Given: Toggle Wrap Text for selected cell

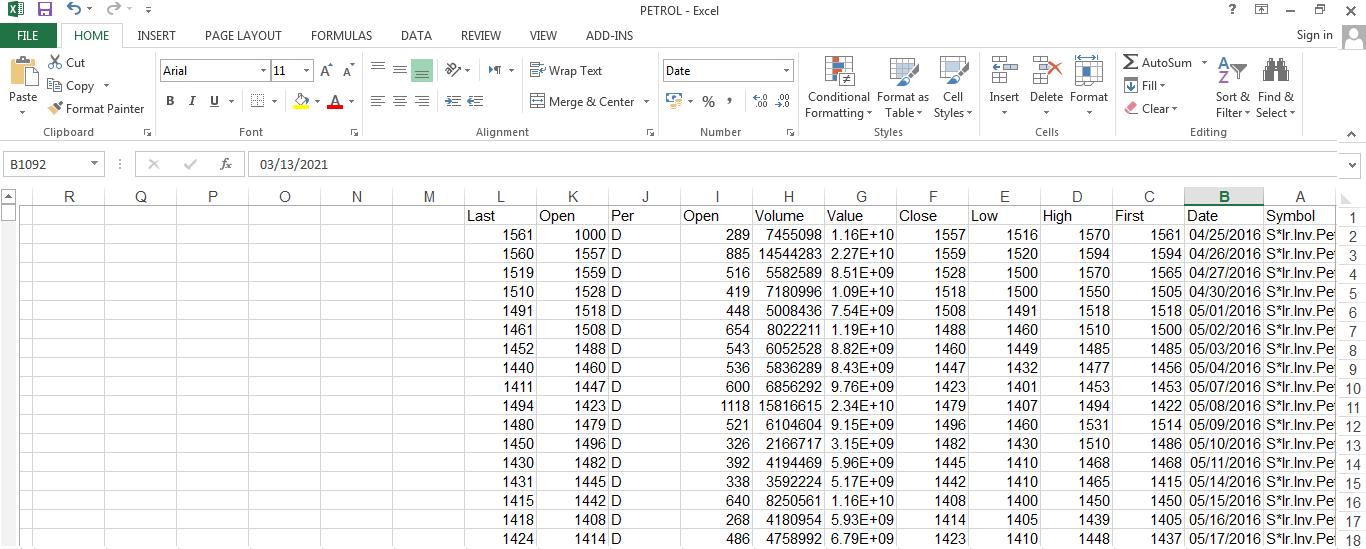Looking at the screenshot, I should (x=566, y=71).
